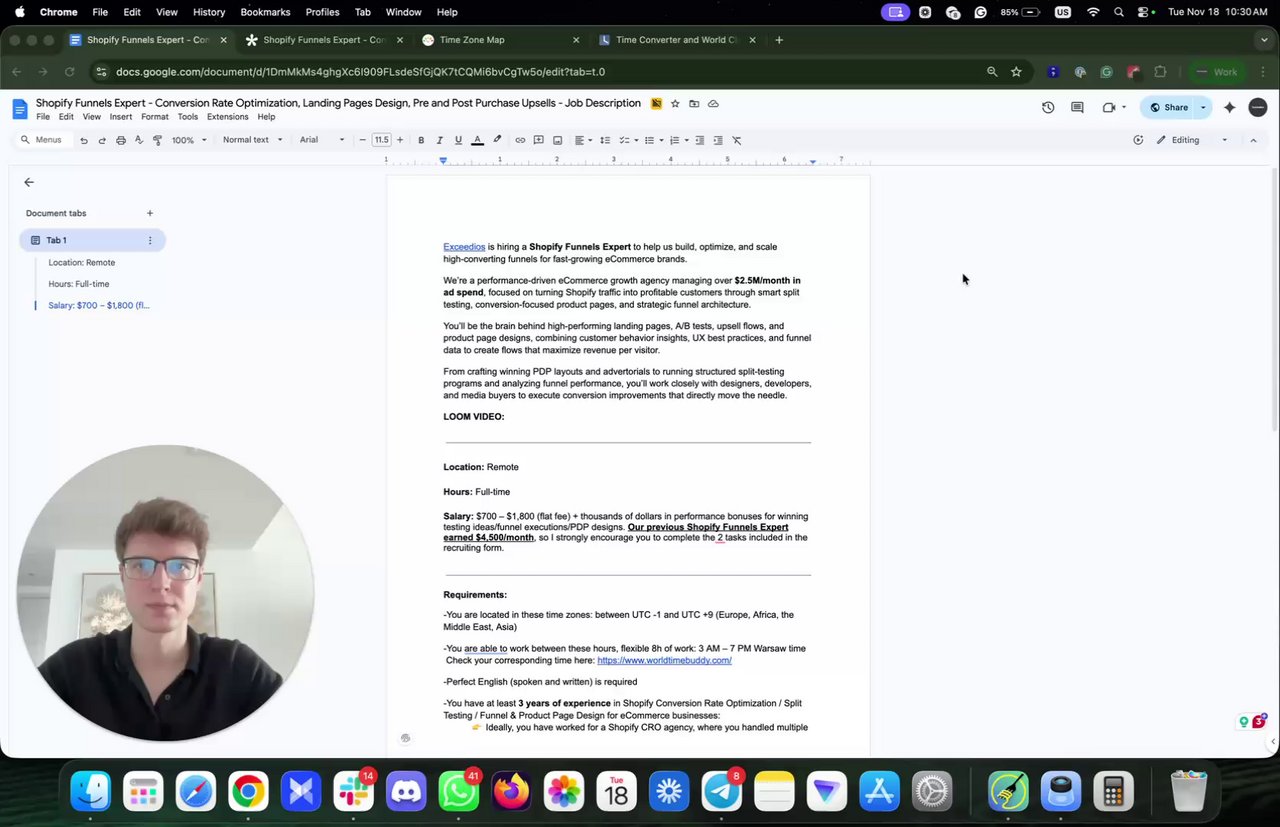Image resolution: width=1280 pixels, height=827 pixels.
Task: Jump to 'Hours: Full-time' outline heading
Action: click(79, 284)
